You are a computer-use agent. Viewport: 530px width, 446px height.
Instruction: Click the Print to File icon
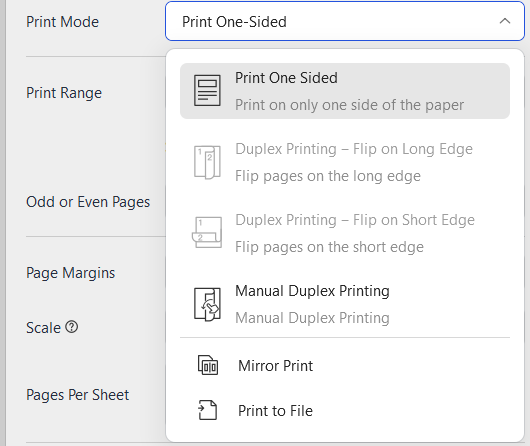pyautogui.click(x=207, y=410)
